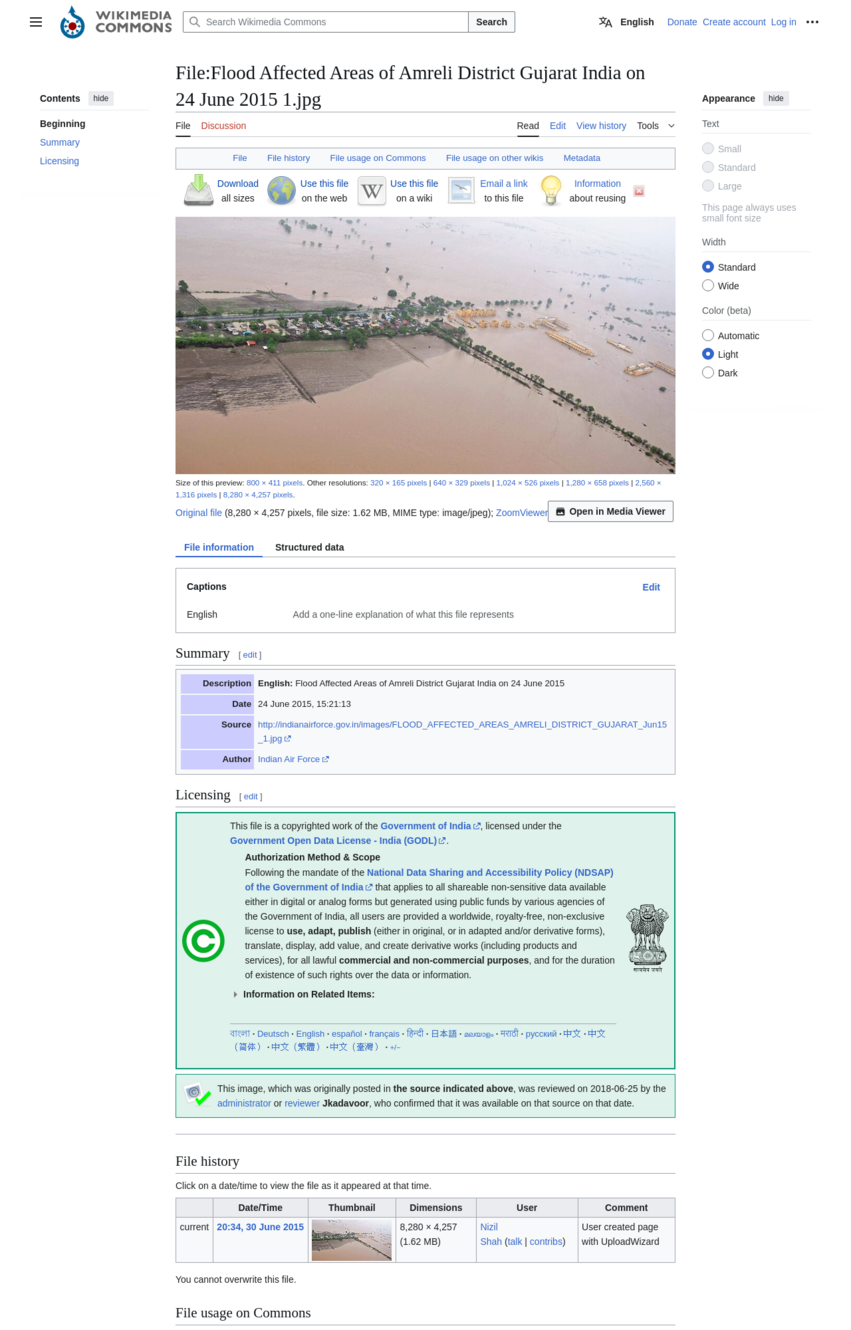Click the Wikimedia Commons logo

click(x=115, y=22)
